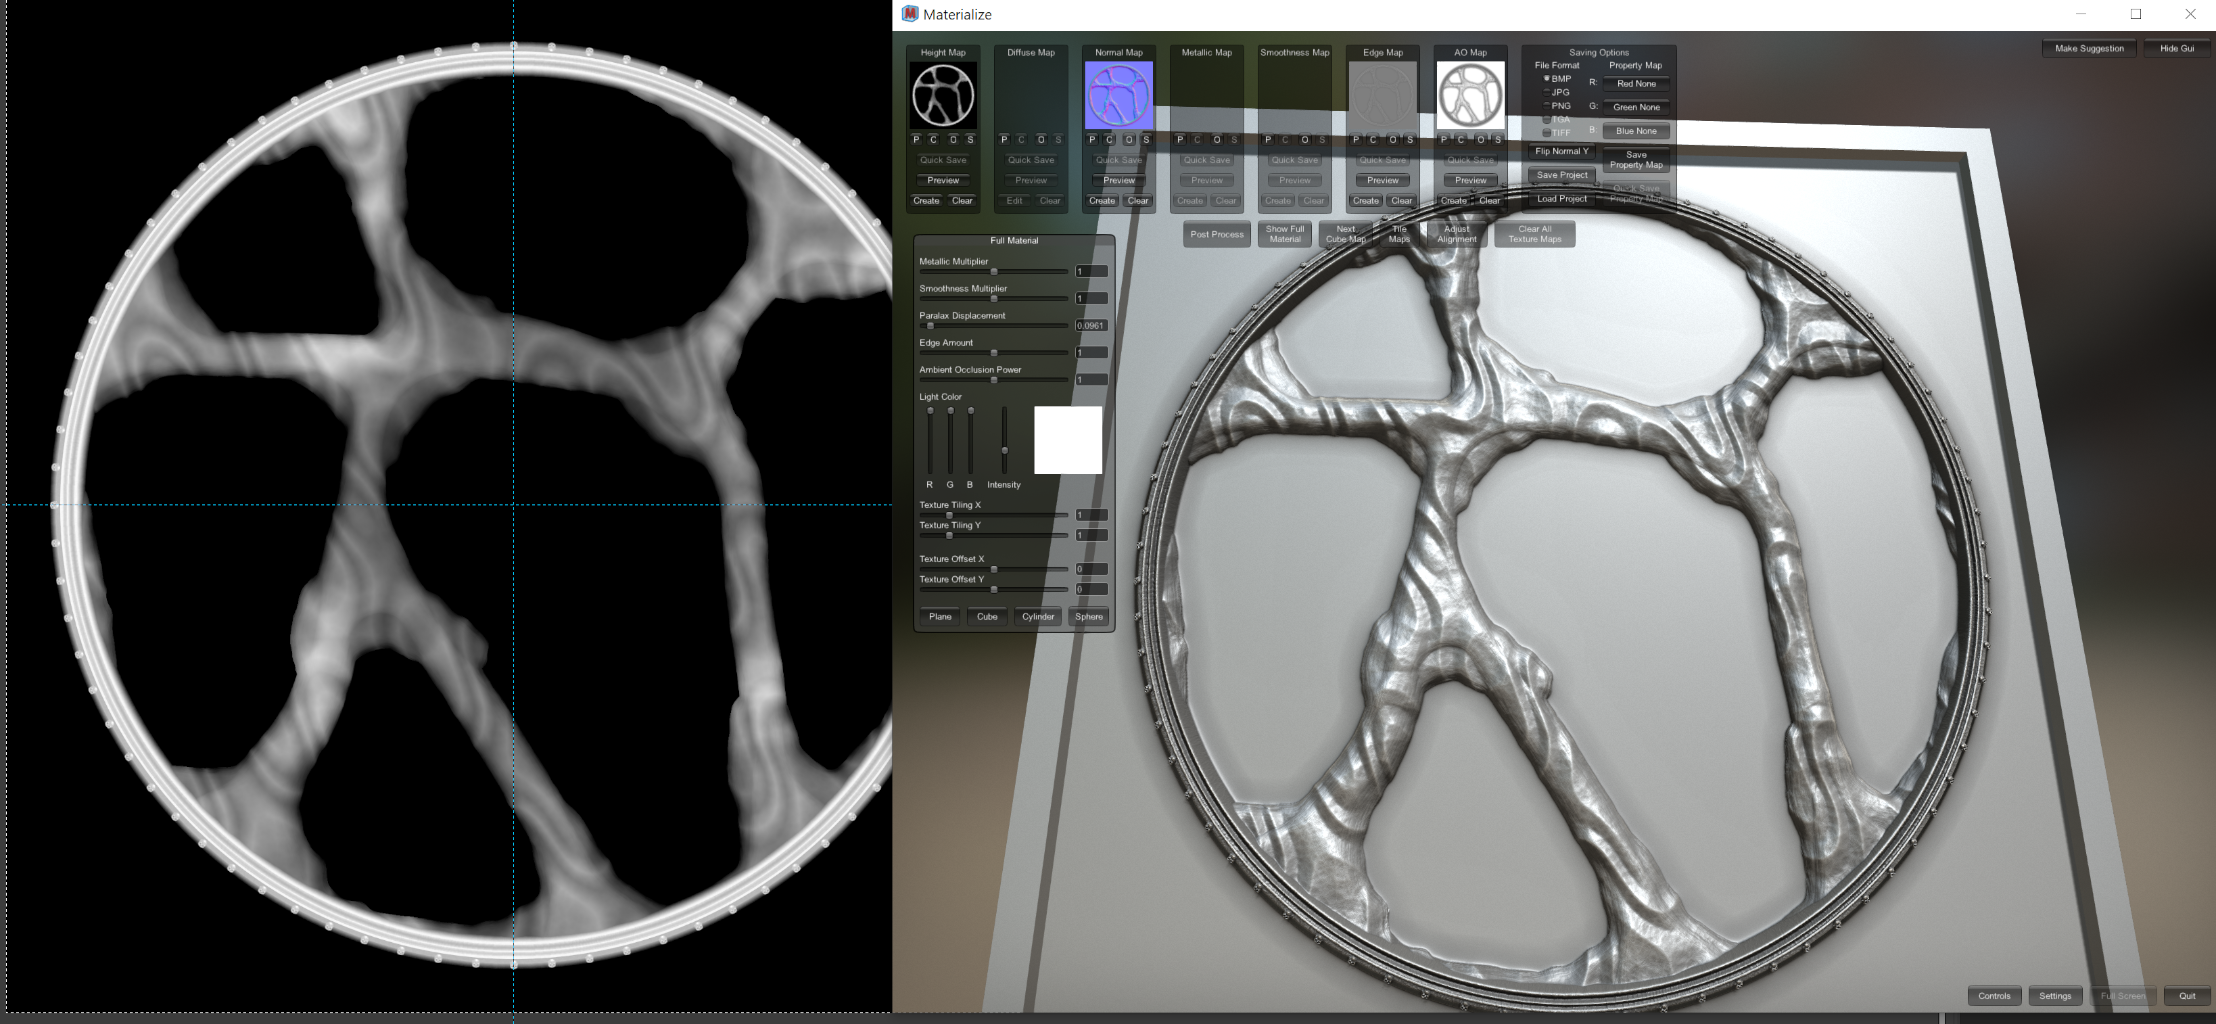Viewport: 2216px width, 1024px height.
Task: Open the Blue None property channel selector
Action: coord(1637,131)
